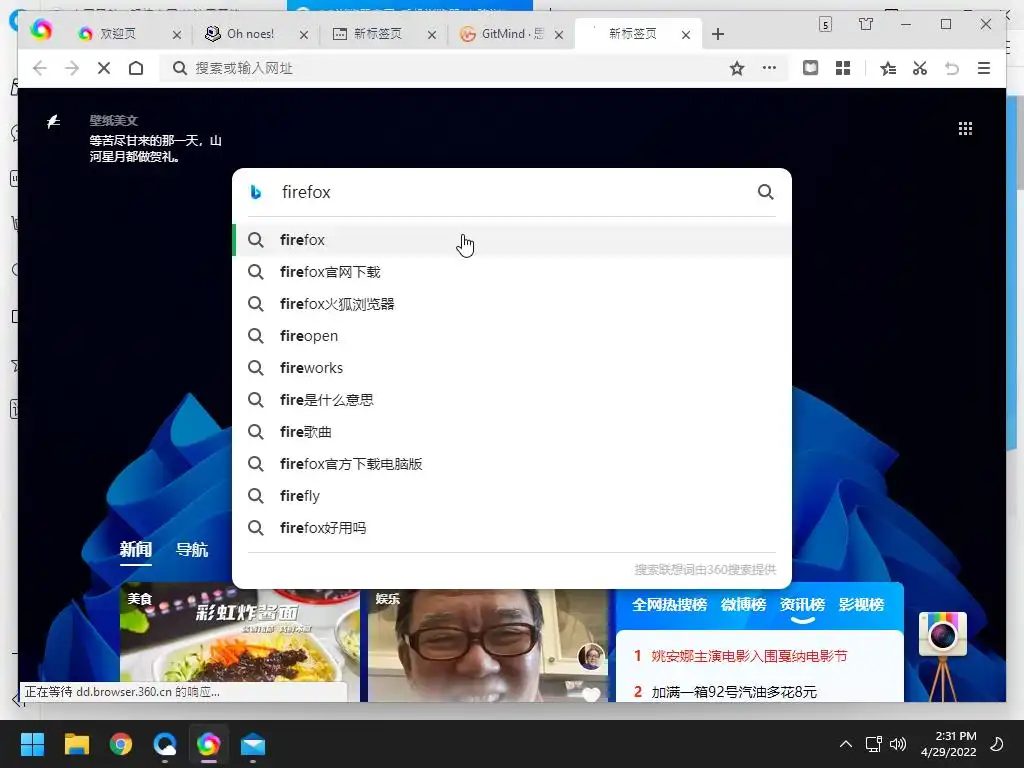Choose suggestion fire是什么意思

coord(512,400)
